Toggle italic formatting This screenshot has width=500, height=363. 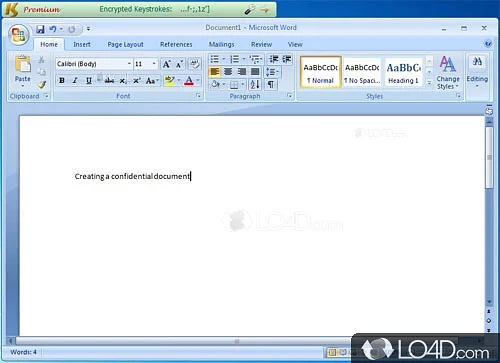pyautogui.click(x=75, y=80)
